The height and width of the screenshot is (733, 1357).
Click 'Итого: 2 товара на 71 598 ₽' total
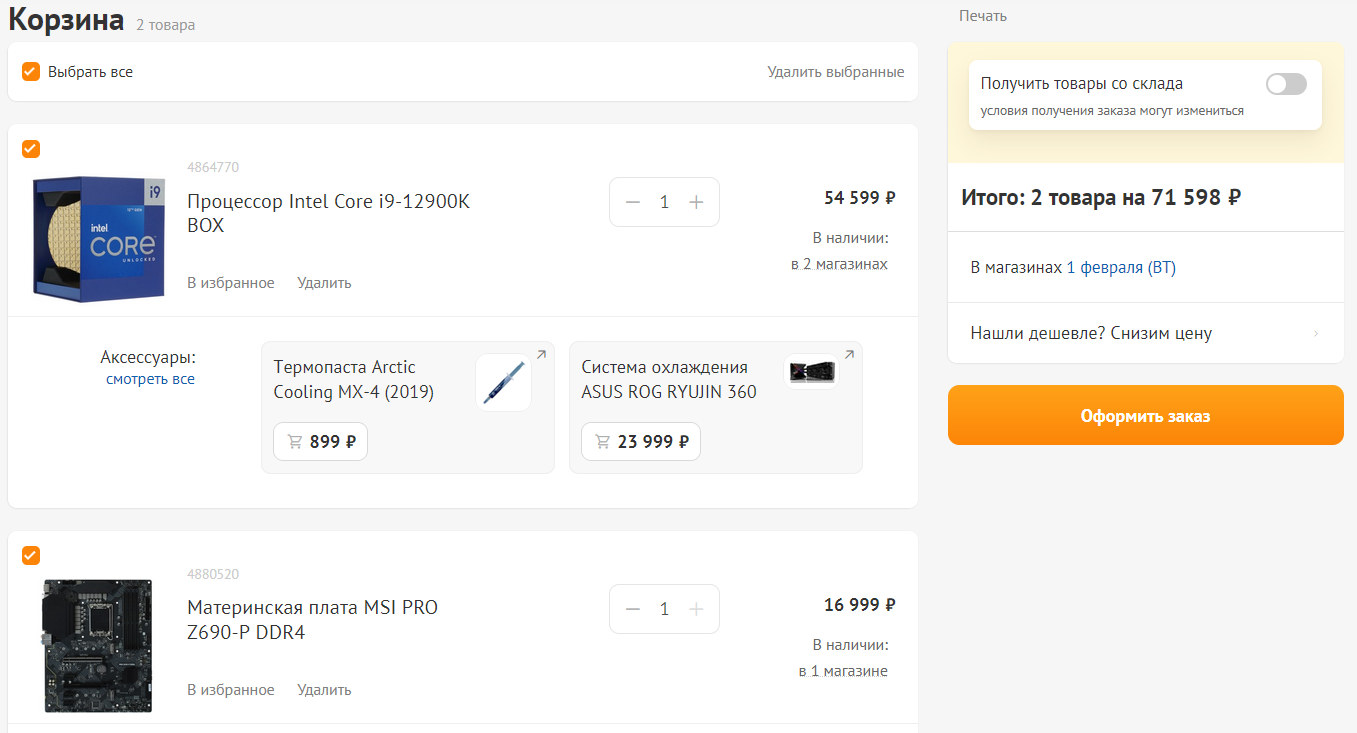(x=1101, y=197)
